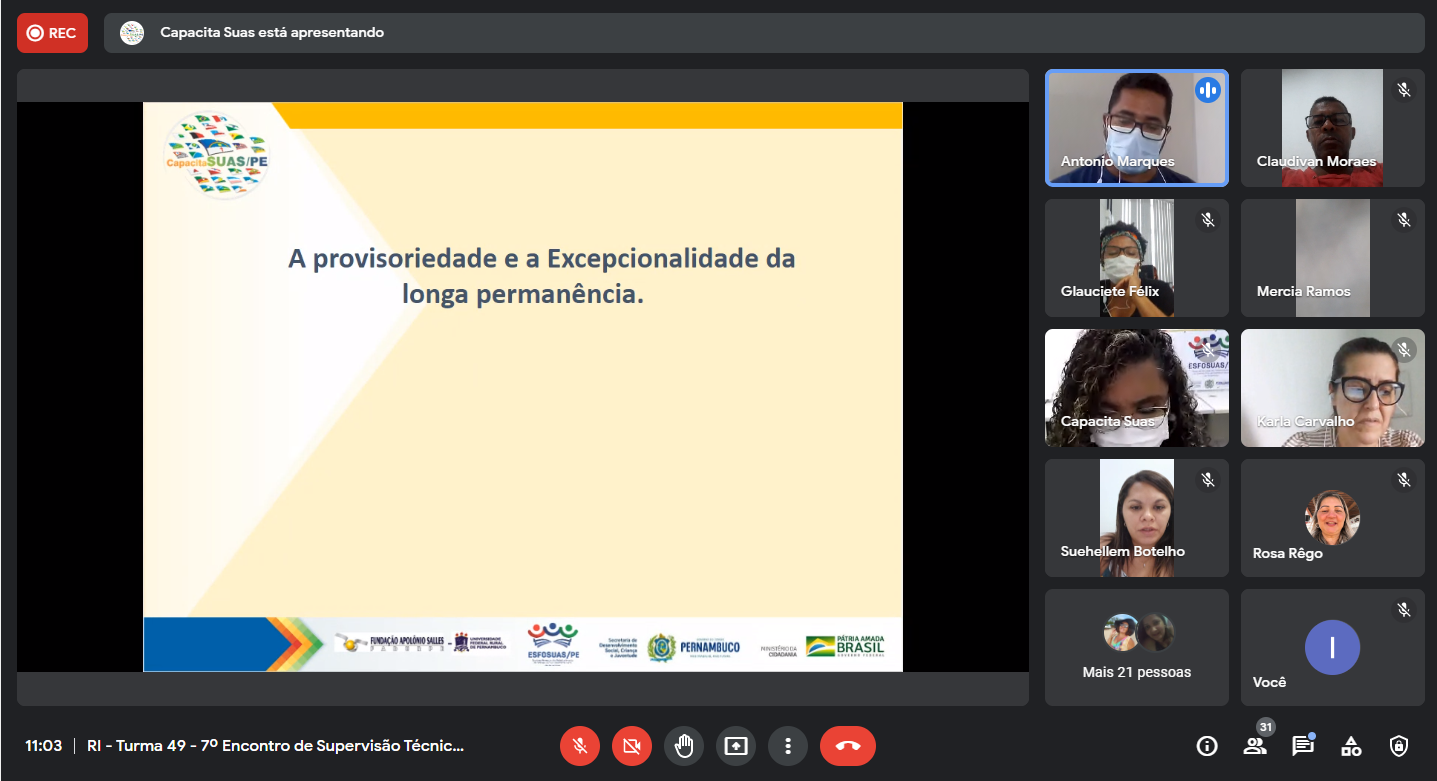Open the meeting details info icon
Screen dimensions: 1437x781
pos(1207,746)
